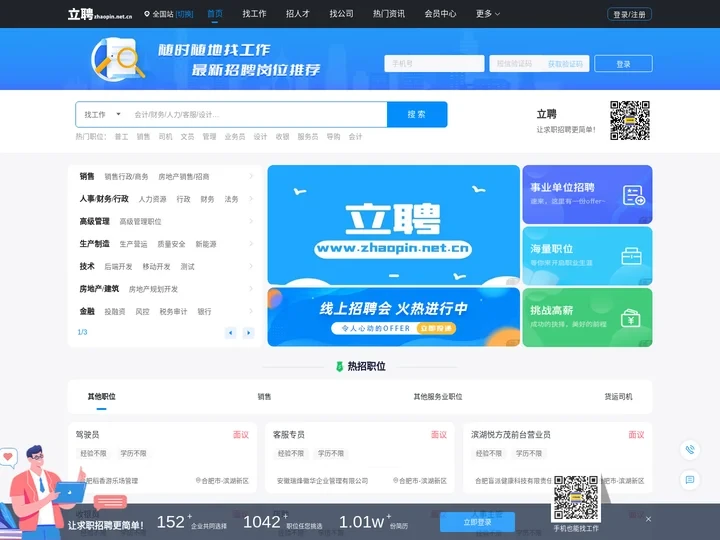The height and width of the screenshot is (540, 720).
Task: Open the 客服专员 job card title
Action: click(x=288, y=434)
